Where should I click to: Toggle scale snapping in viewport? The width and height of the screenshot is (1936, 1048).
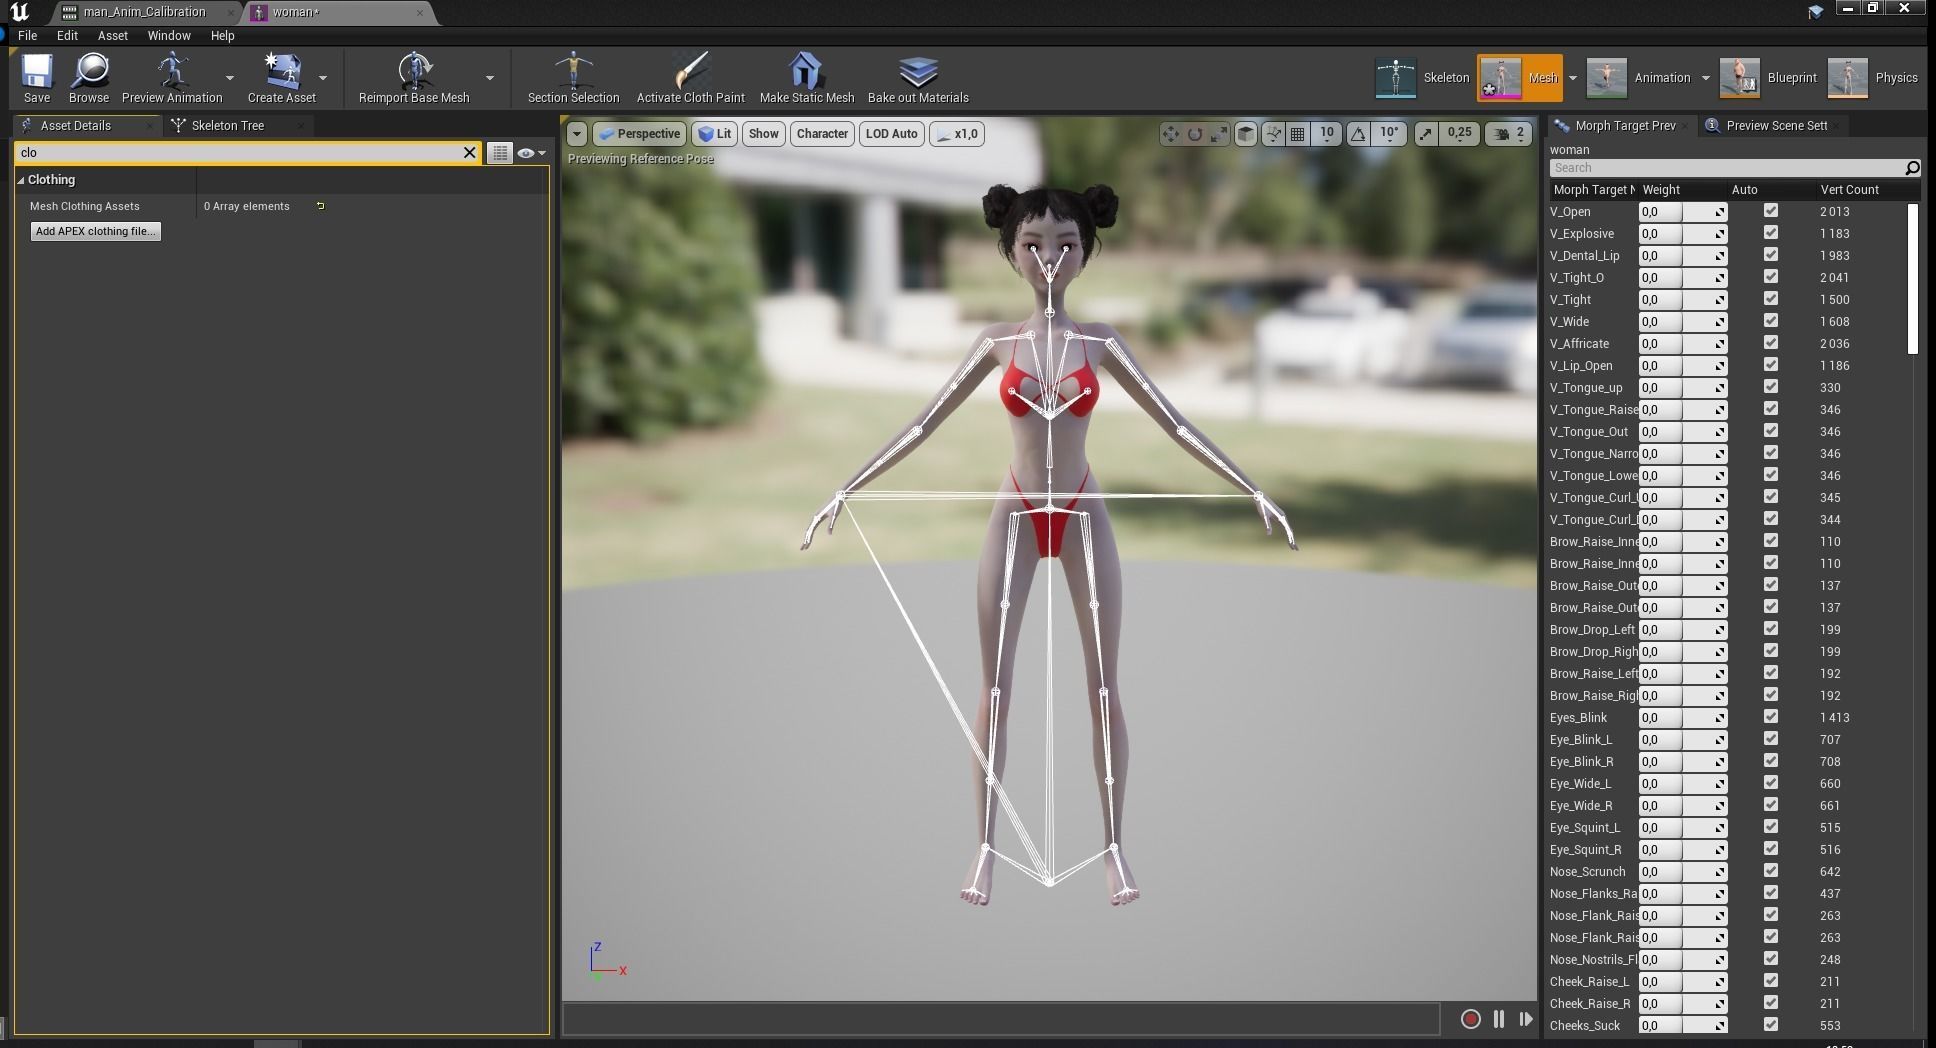pyautogui.click(x=1426, y=134)
